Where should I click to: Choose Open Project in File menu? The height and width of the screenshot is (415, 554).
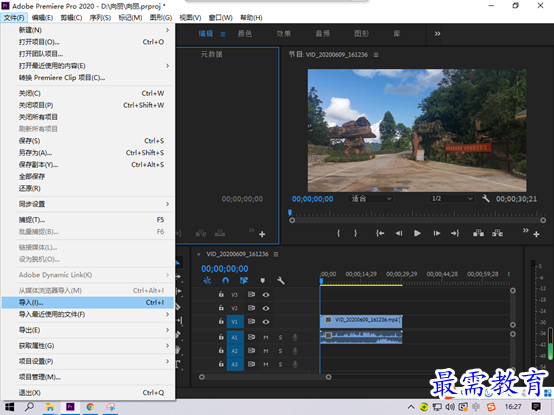(x=88, y=42)
